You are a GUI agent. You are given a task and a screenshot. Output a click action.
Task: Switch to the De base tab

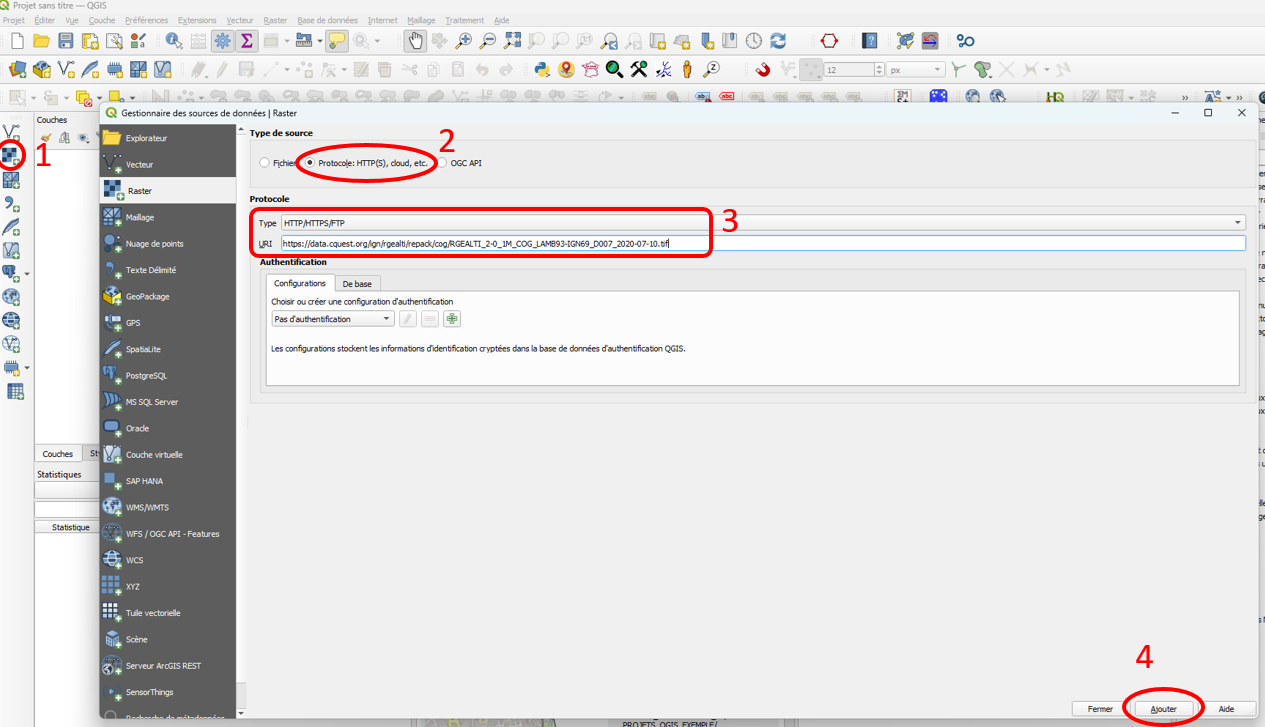357,284
